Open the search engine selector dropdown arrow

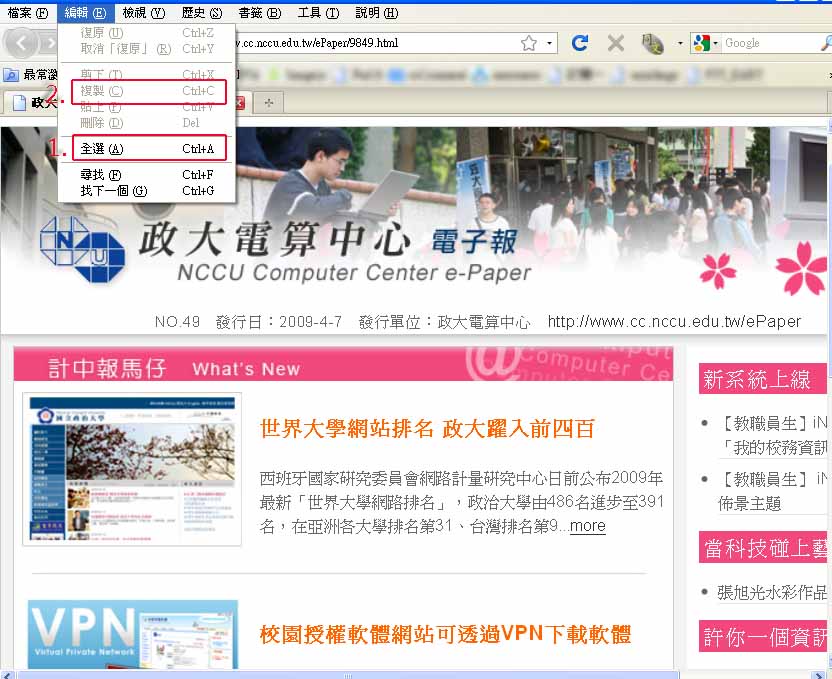pyautogui.click(x=715, y=43)
